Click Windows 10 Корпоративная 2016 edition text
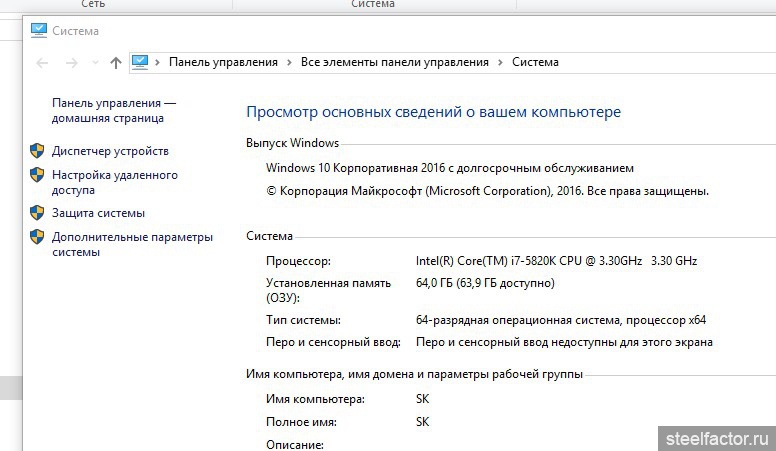This screenshot has height=451, width=776. pyautogui.click(x=450, y=168)
